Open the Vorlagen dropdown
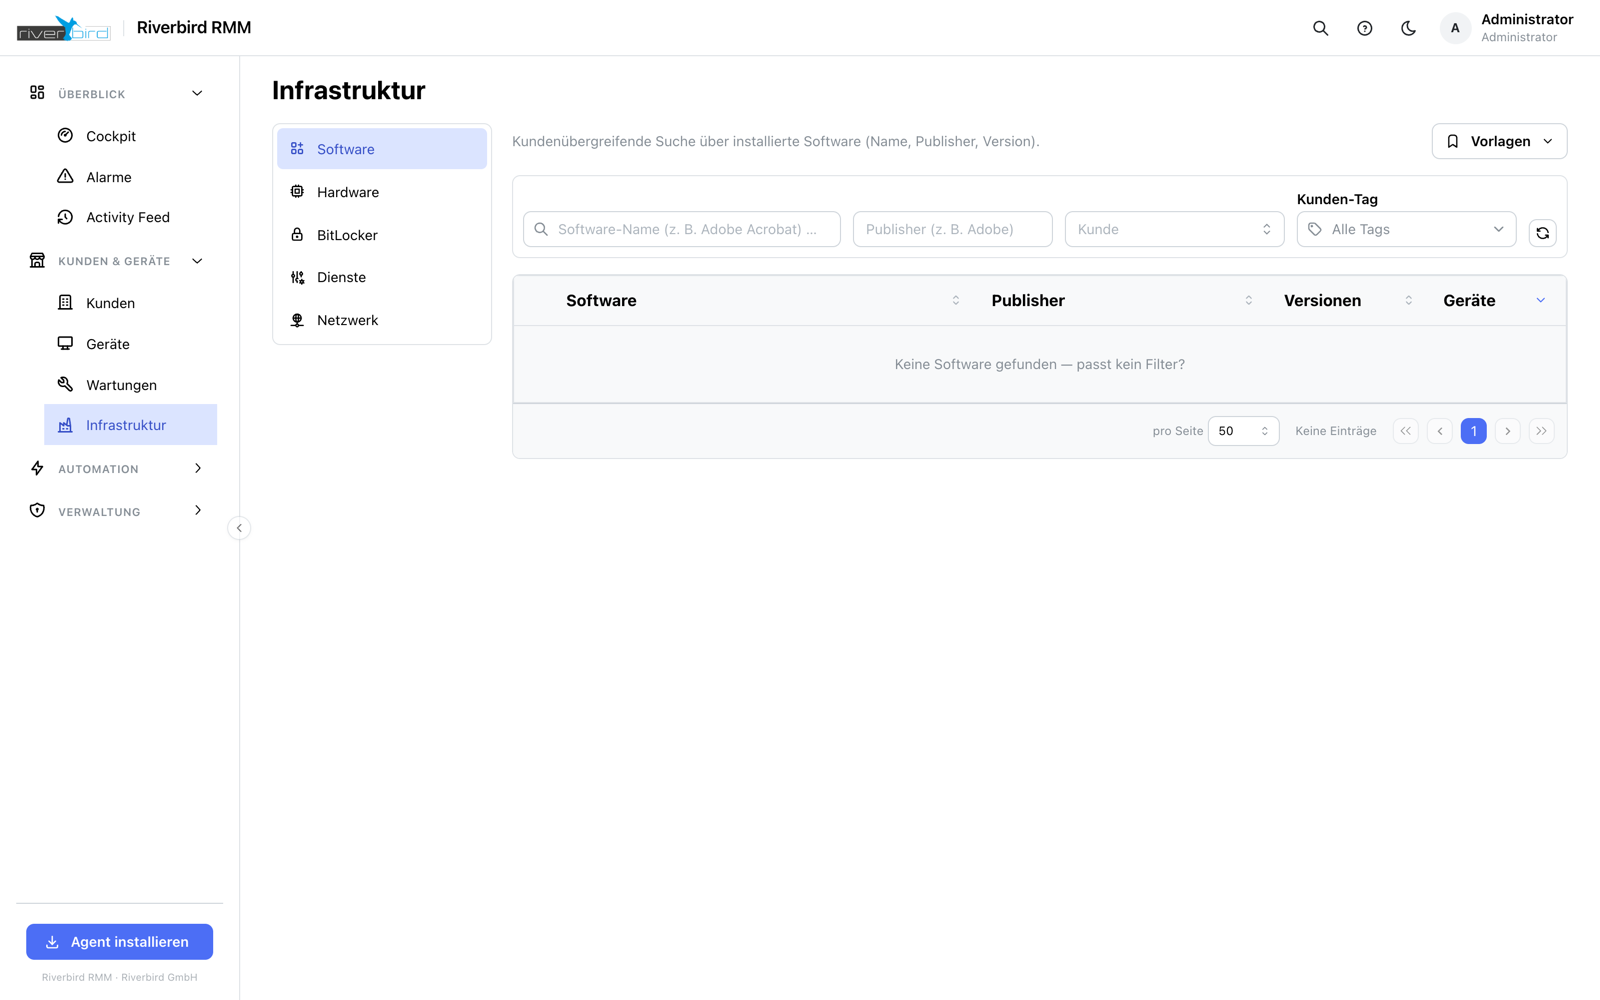Screen dimensions: 1600x1000 tap(1499, 141)
